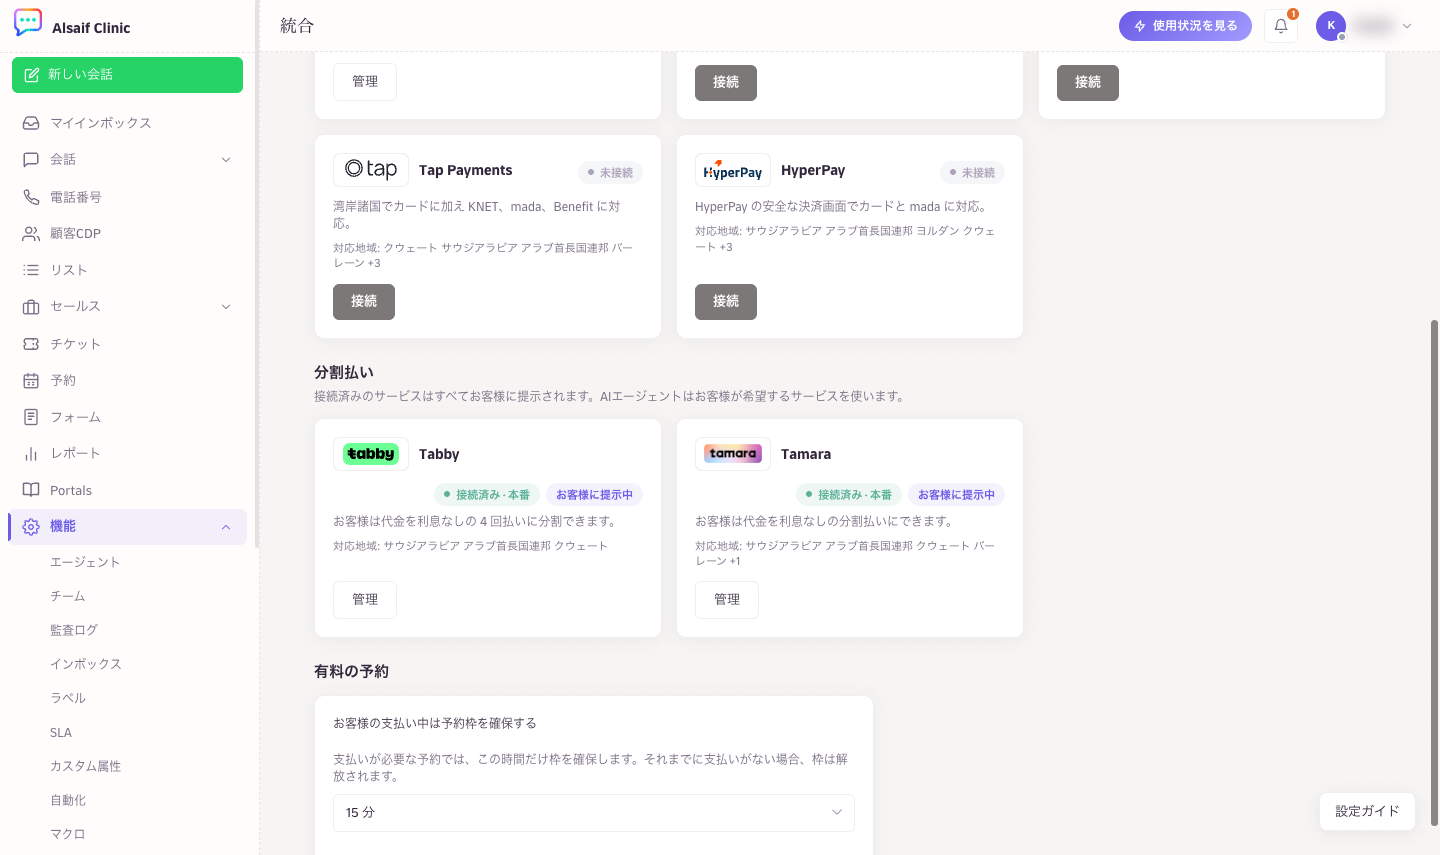Click the Alsaif Clinic chat logo
This screenshot has height=855, width=1440.
tap(28, 23)
